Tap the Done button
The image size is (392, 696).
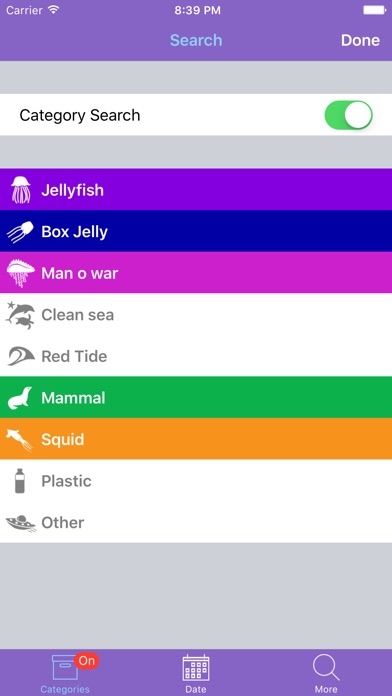[x=360, y=40]
